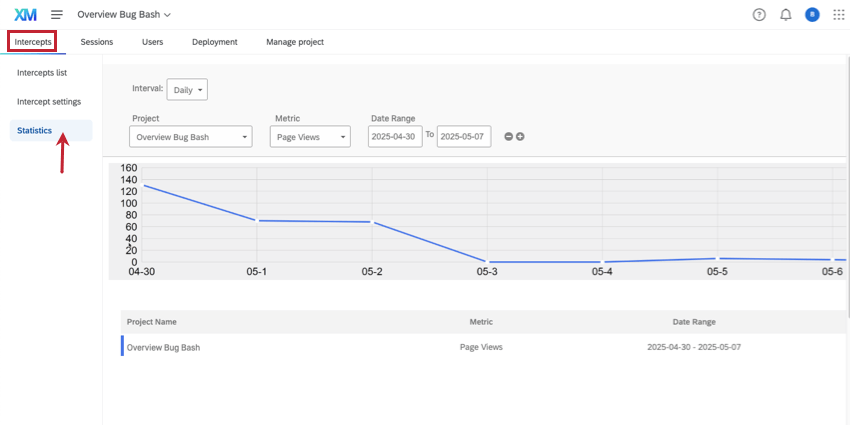Open the Metric Page Views dropdown
850x425 pixels.
tap(310, 137)
